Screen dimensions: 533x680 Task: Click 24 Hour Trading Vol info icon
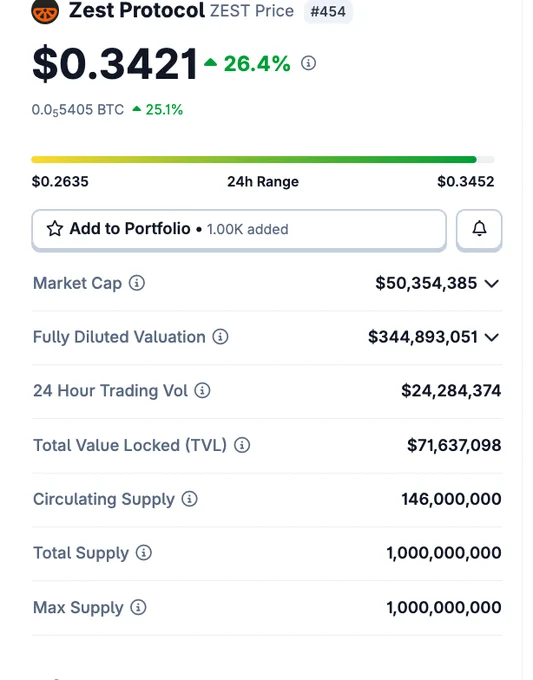[202, 391]
